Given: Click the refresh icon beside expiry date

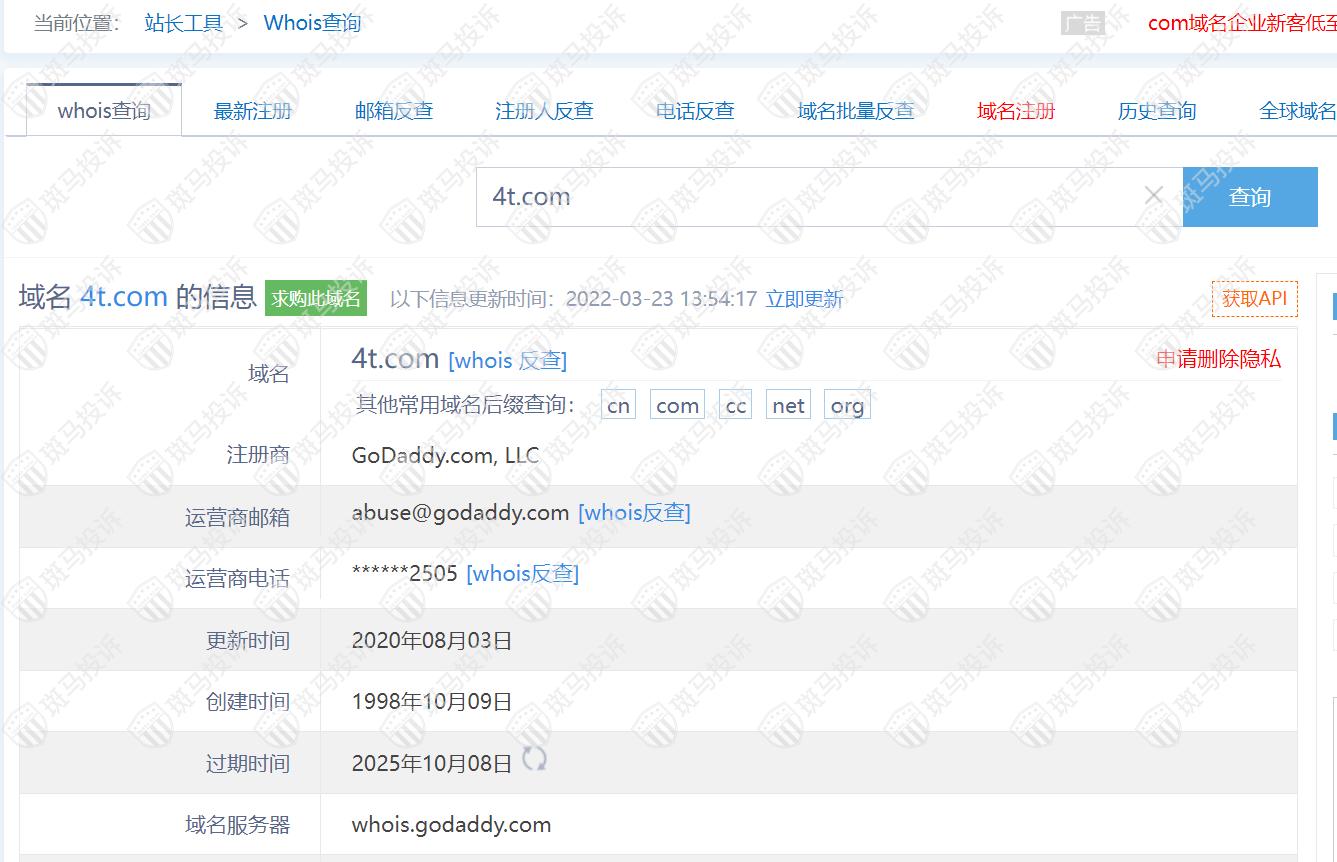Looking at the screenshot, I should [535, 760].
